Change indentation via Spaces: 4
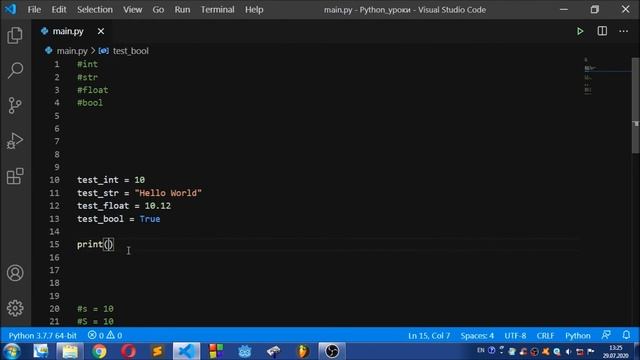Screen dimensions: 640x360 (477, 336)
